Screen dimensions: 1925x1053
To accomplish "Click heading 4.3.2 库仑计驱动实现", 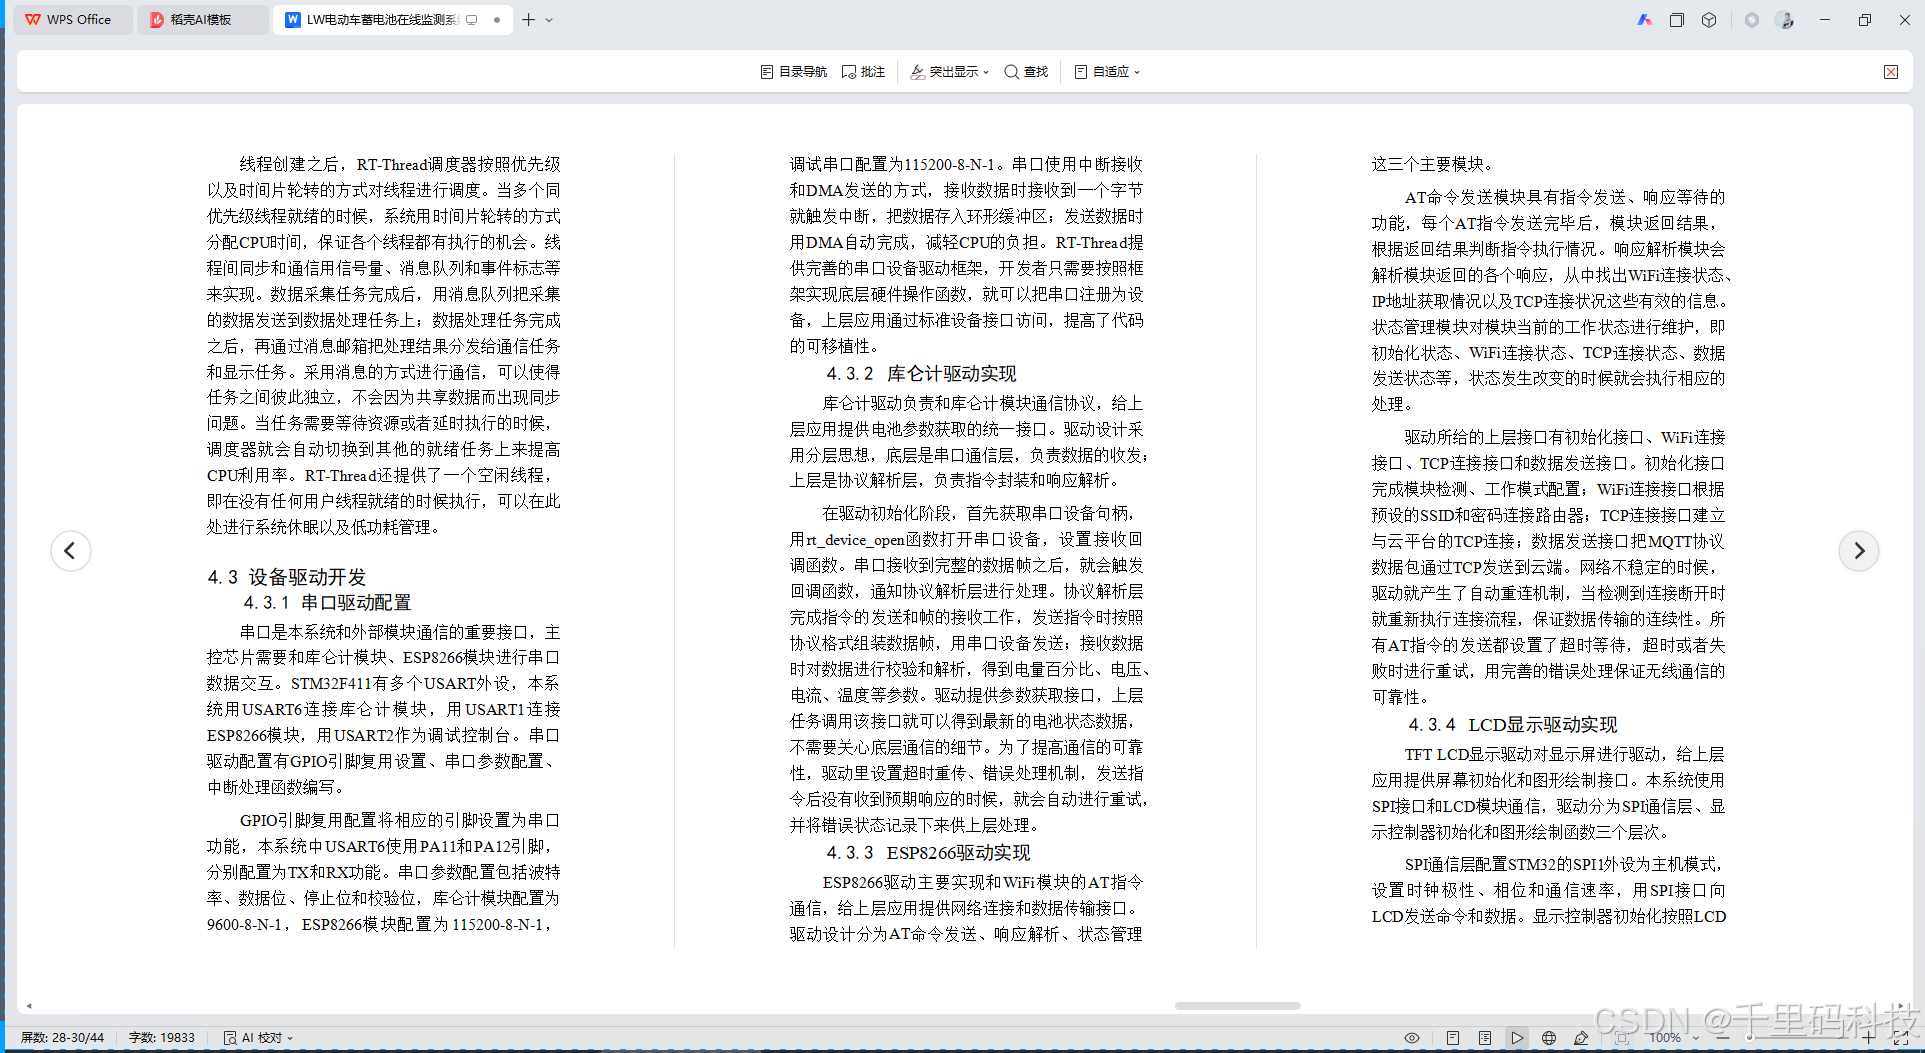I will [x=921, y=374].
